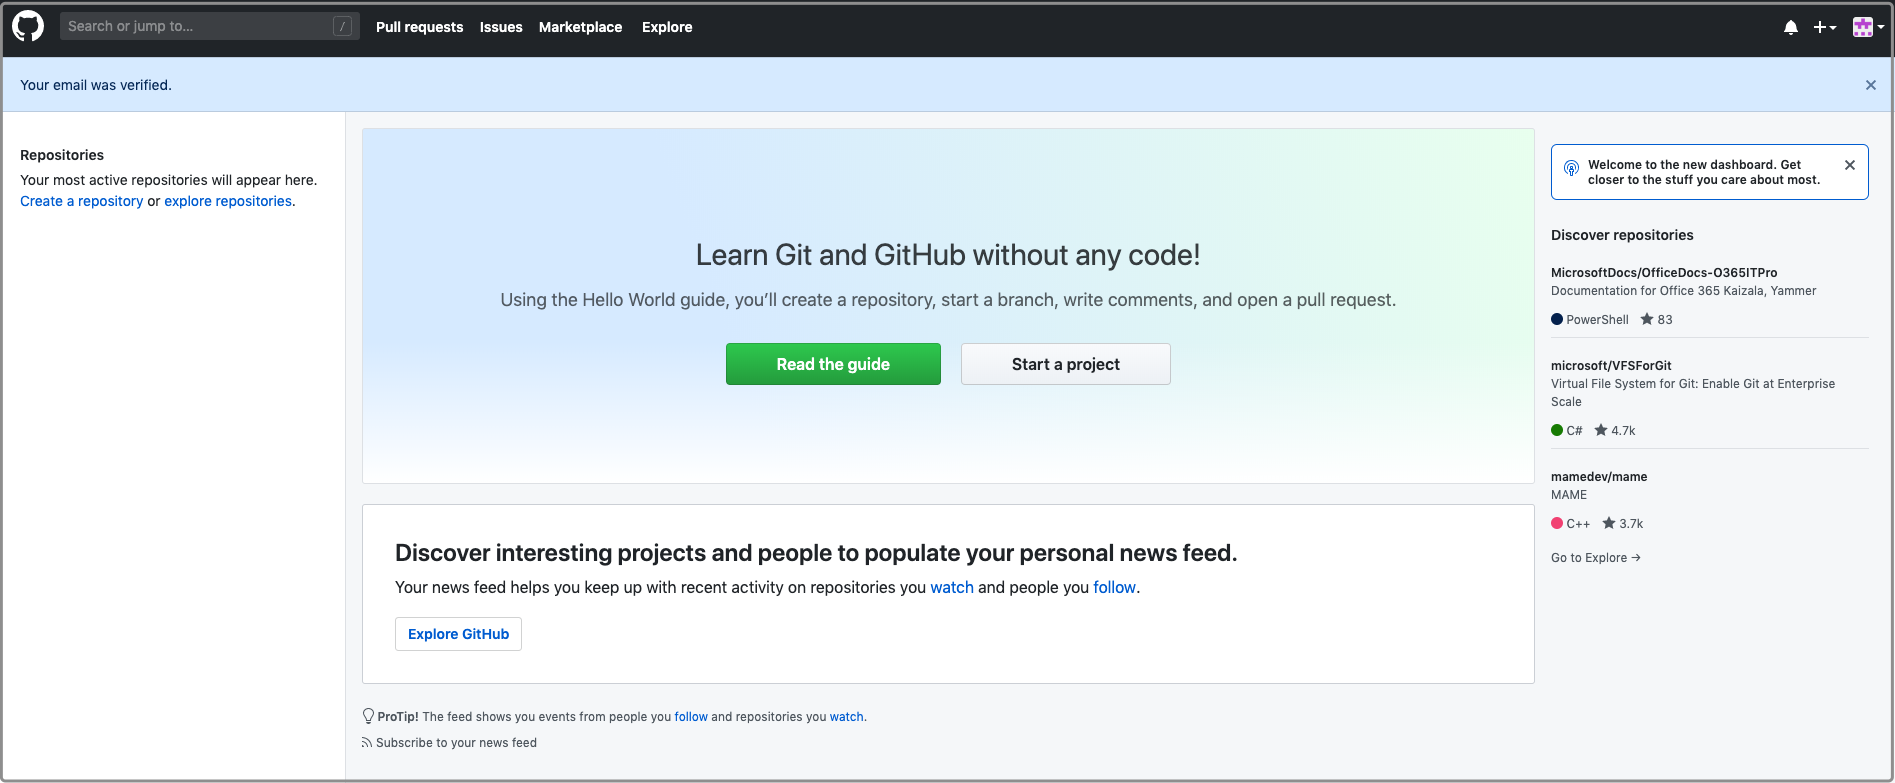Viewport: 1895px width, 783px height.
Task: Focus the Search or jump to field
Action: 209,27
